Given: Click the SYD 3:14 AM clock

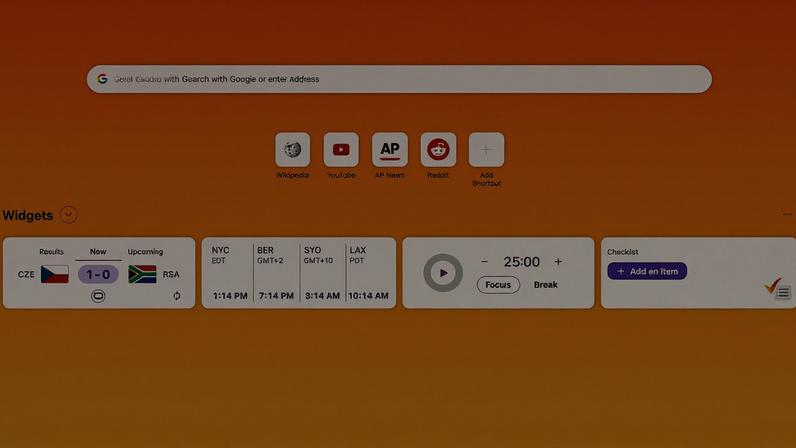Looking at the screenshot, I should (322, 273).
